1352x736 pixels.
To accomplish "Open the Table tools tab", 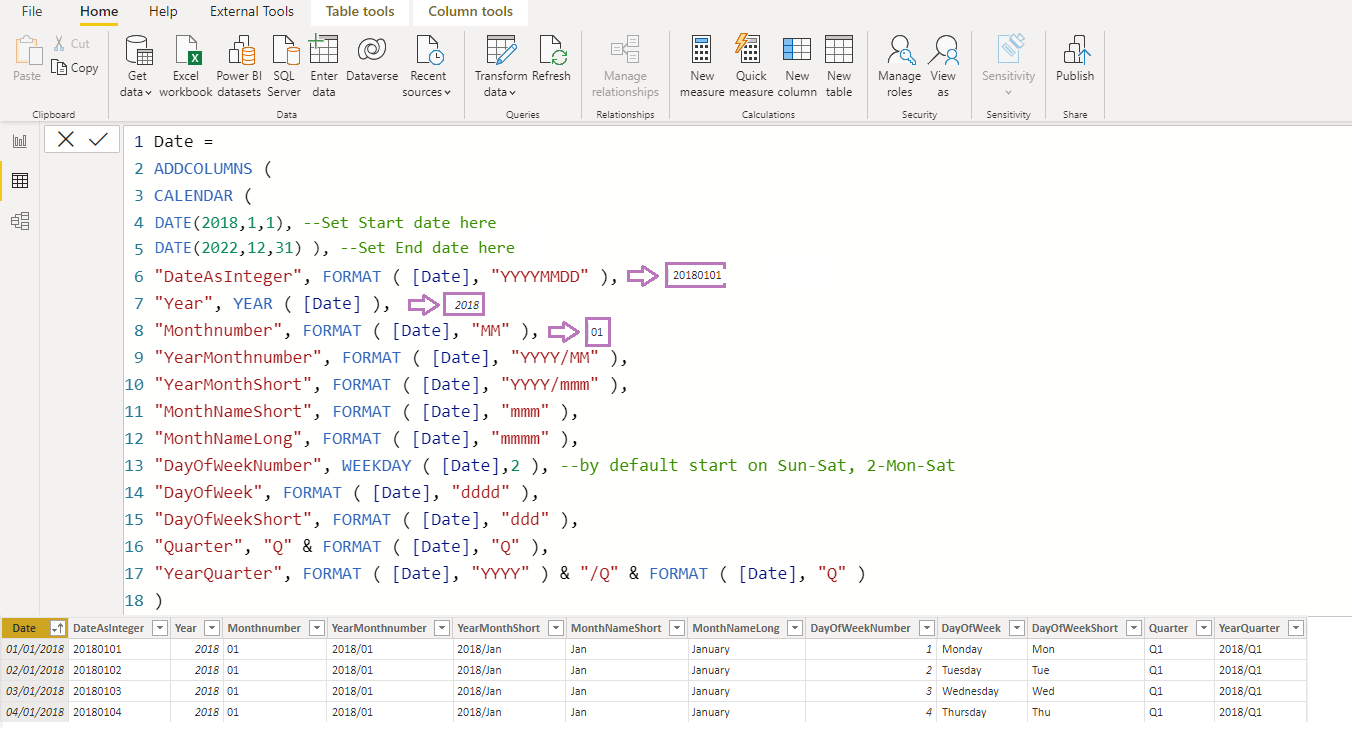I will pos(360,12).
